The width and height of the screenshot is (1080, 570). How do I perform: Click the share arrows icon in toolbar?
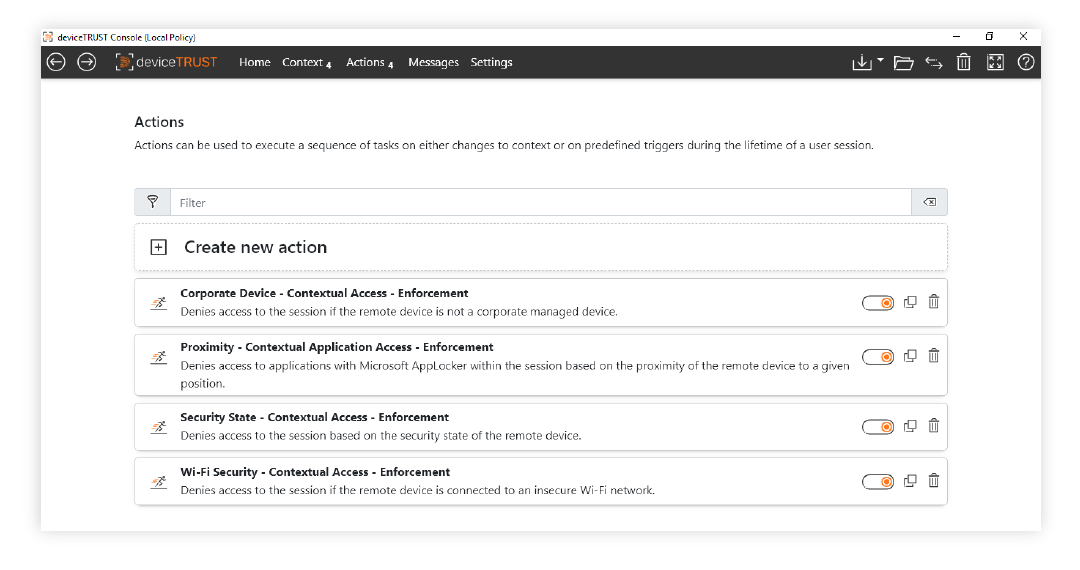933,63
